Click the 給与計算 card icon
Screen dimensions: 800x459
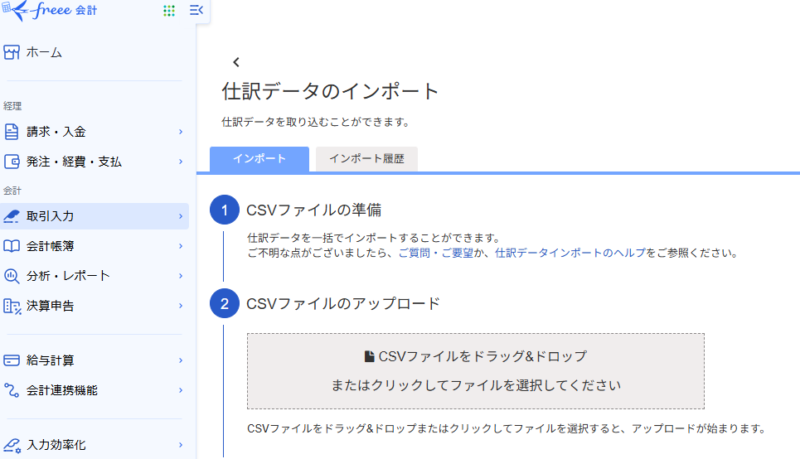[x=12, y=360]
